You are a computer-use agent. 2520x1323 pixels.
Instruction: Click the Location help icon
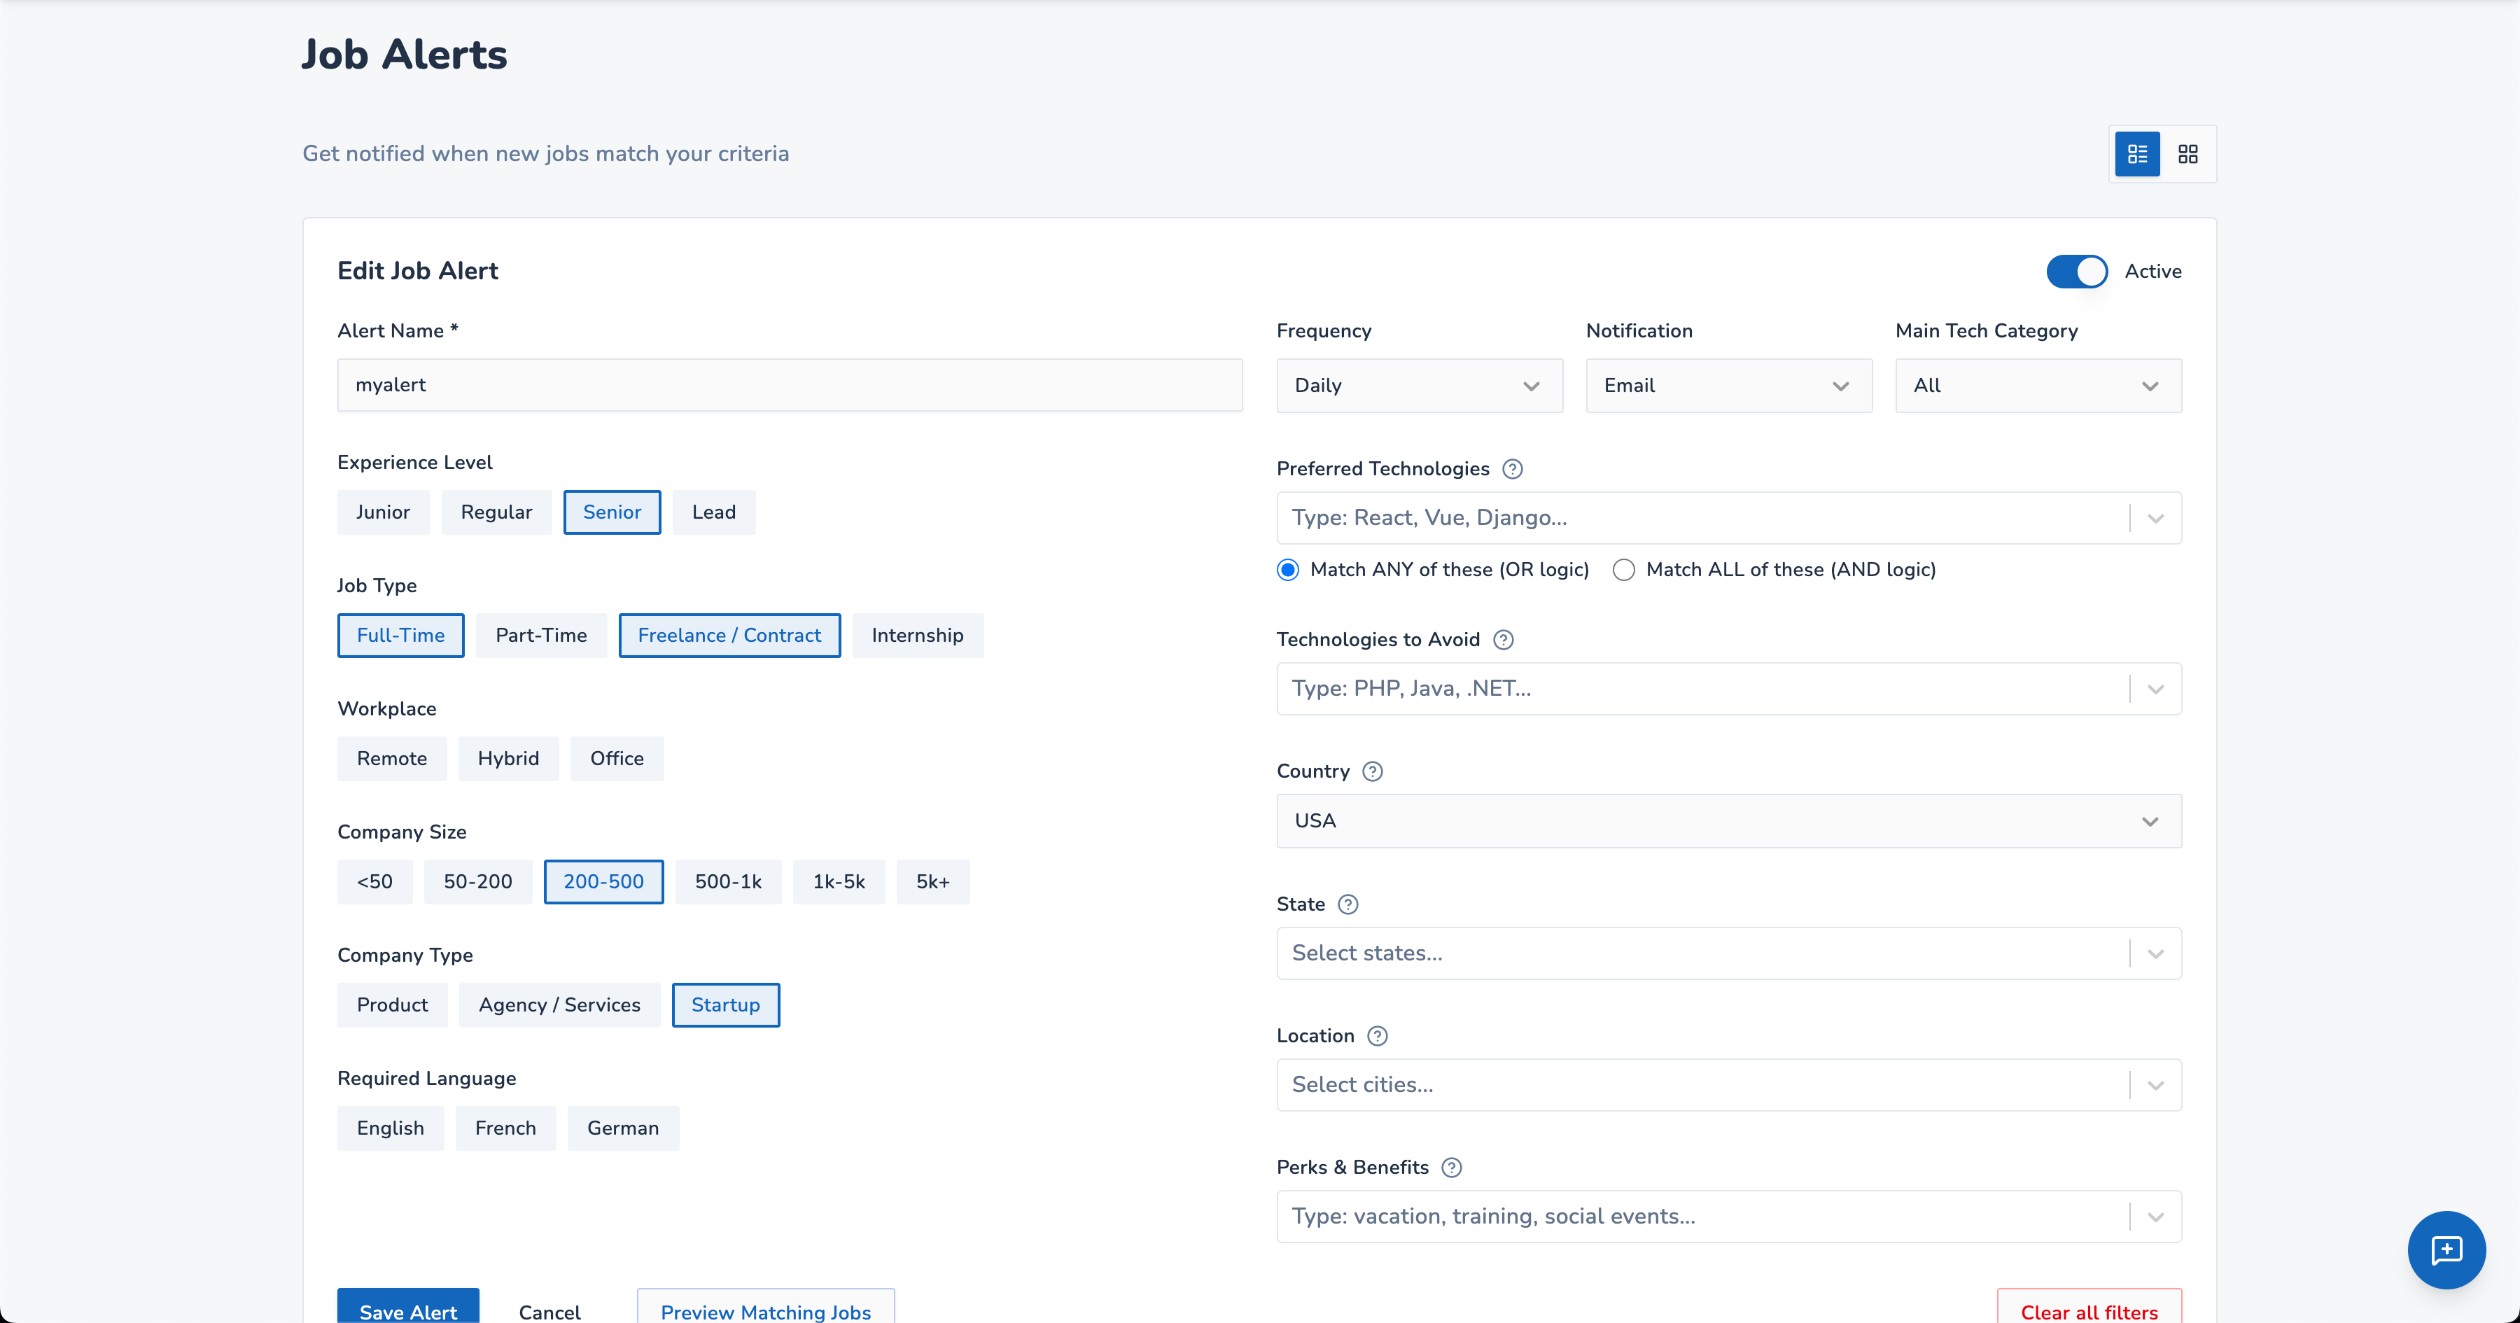[x=1377, y=1036]
